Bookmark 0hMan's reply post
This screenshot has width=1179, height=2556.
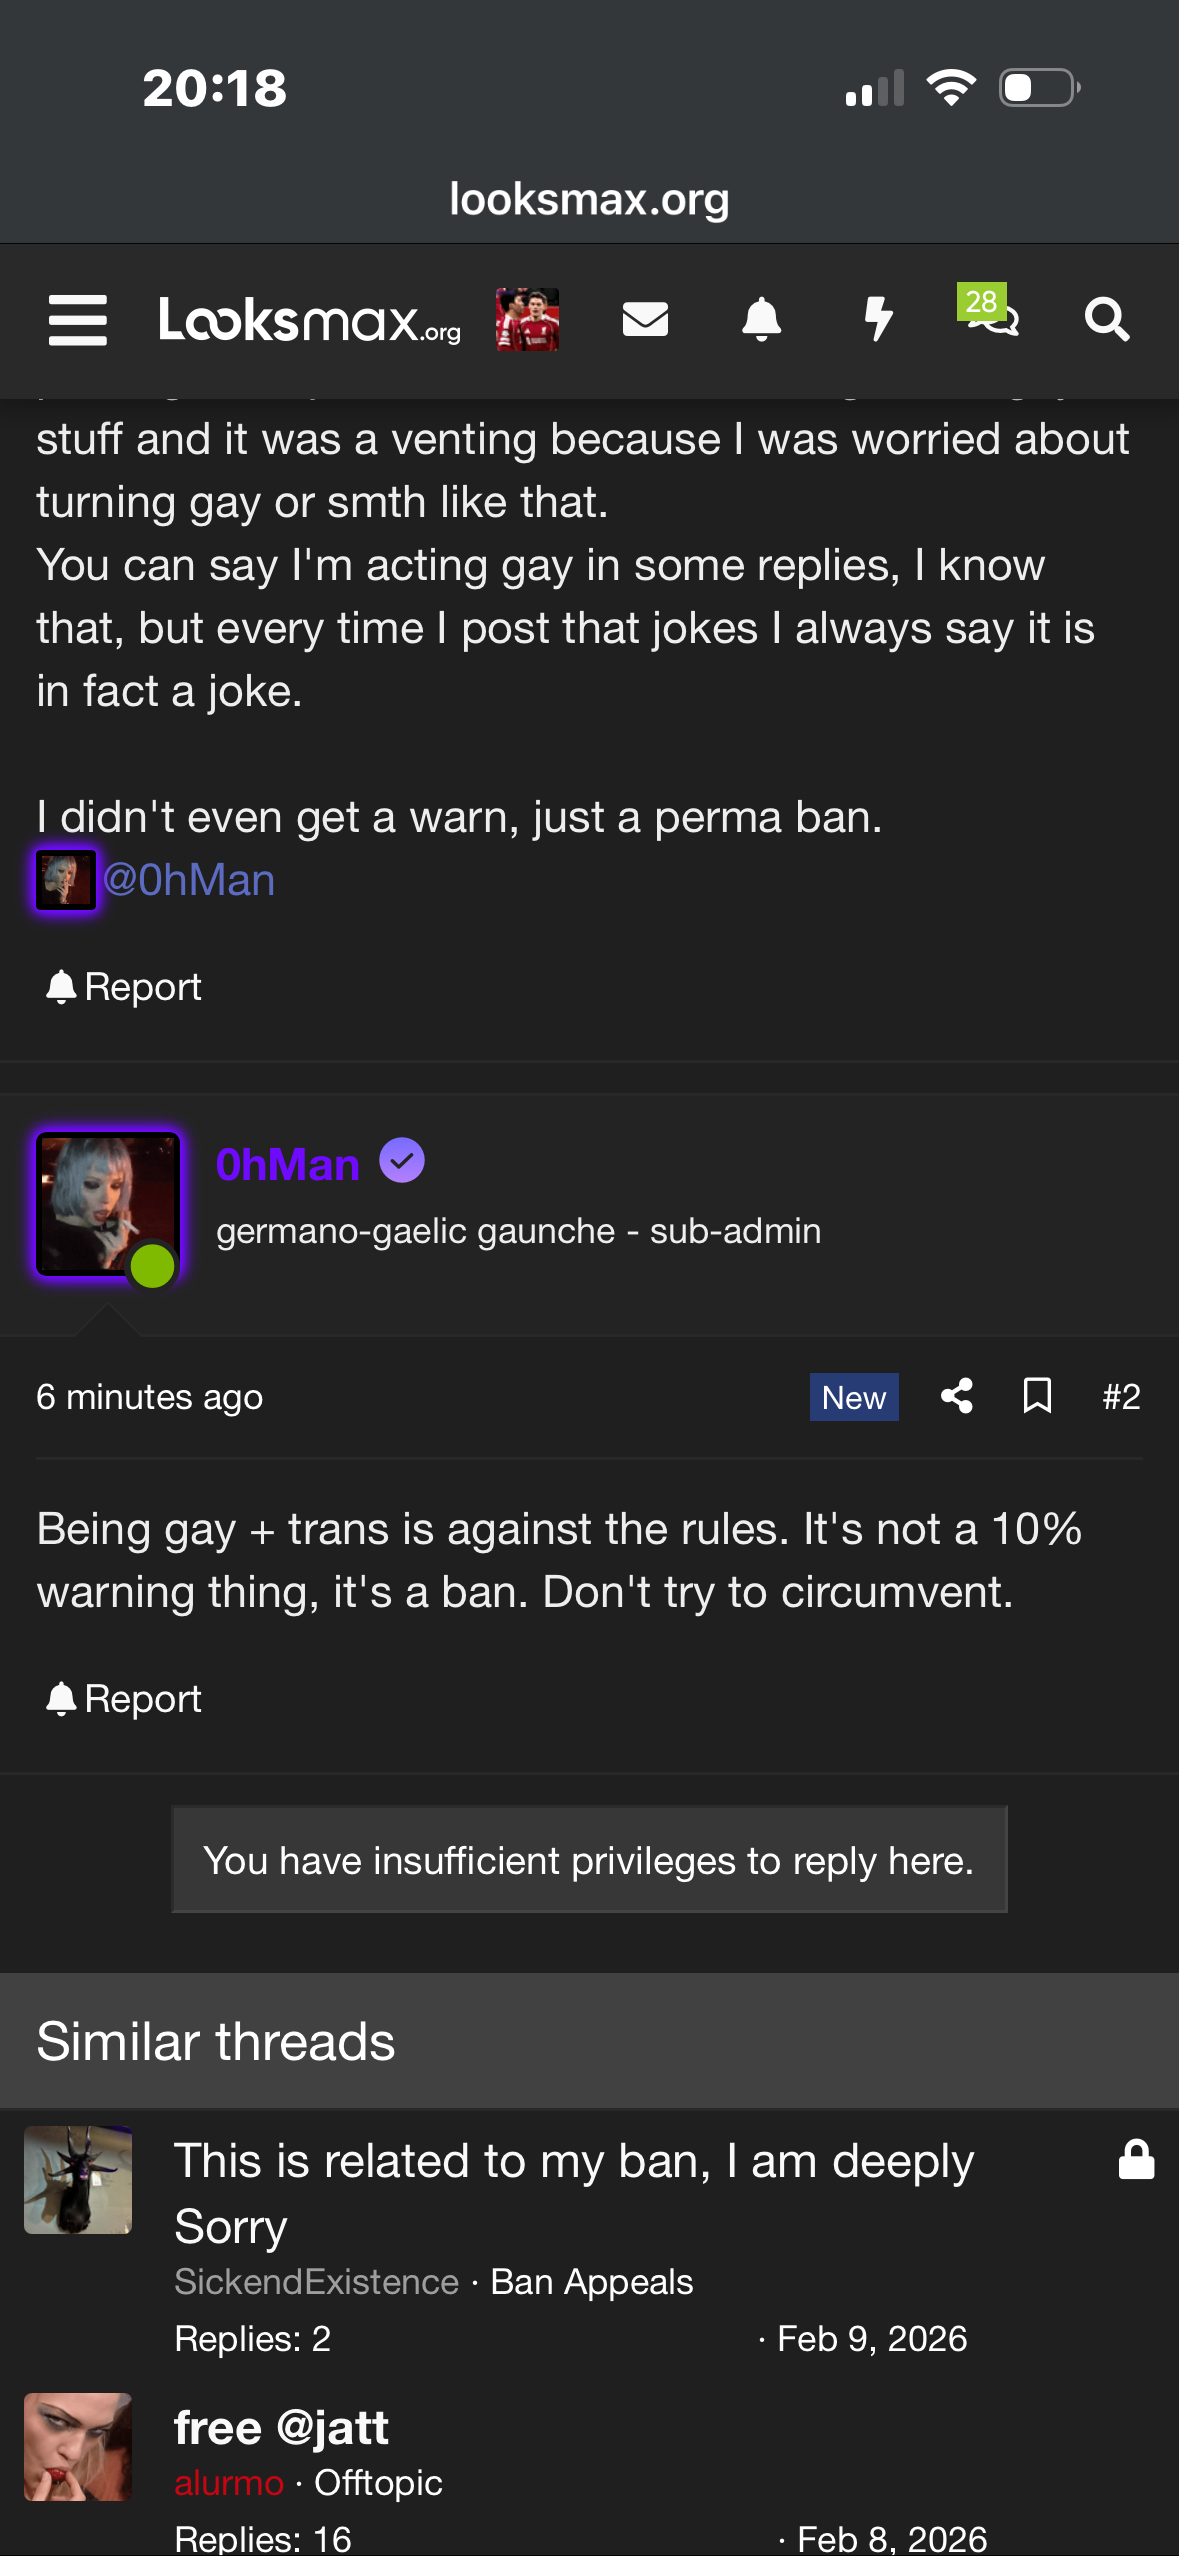point(1037,1396)
